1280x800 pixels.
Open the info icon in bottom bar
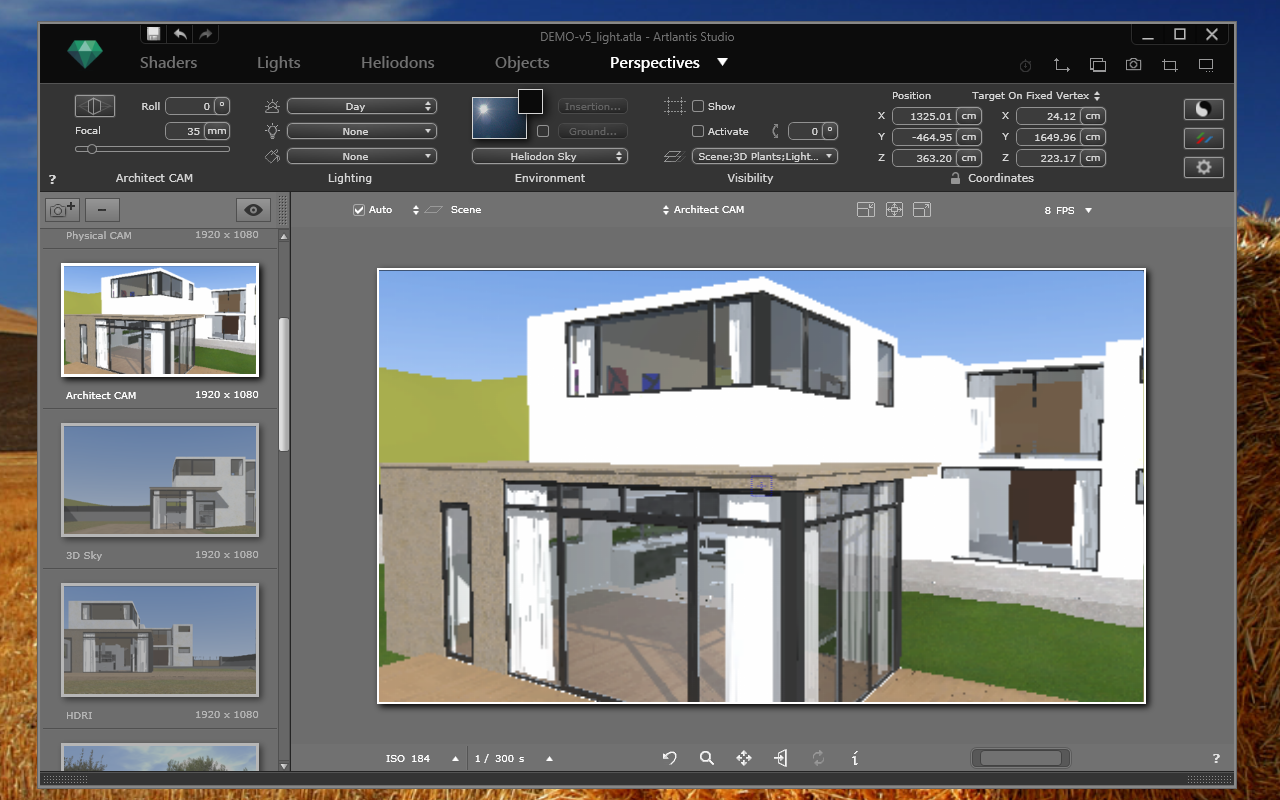tap(854, 758)
